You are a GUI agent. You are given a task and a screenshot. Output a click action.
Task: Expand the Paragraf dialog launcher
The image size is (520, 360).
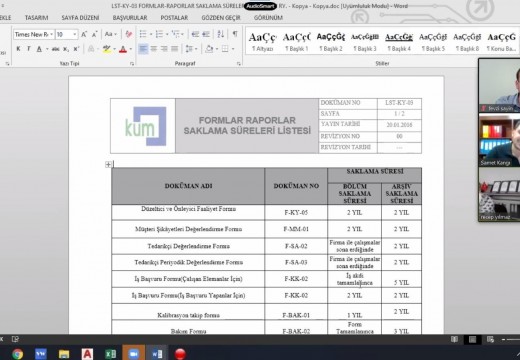point(239,63)
